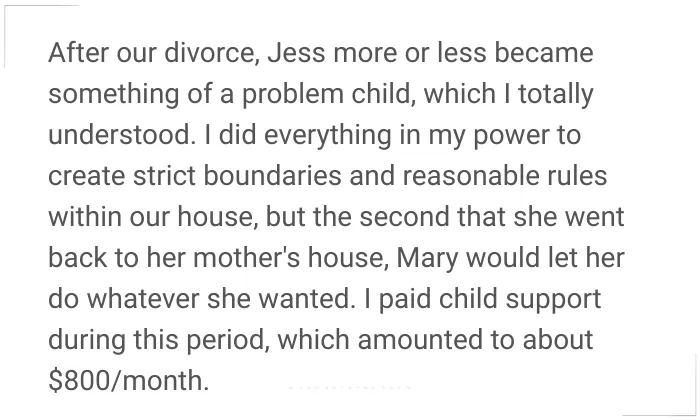The width and height of the screenshot is (700, 420).
Task: Click the phrase 'child support'
Action: [x=520, y=300]
